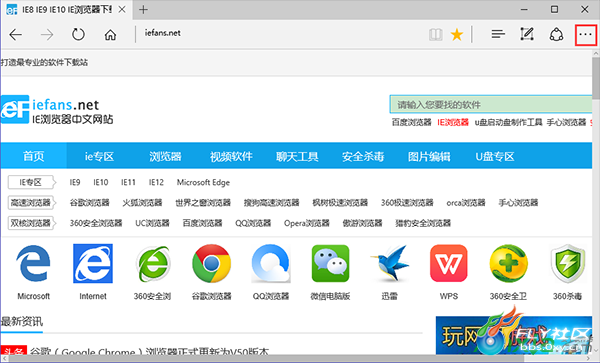
Task: Open the IE10 link
Action: coord(101,182)
